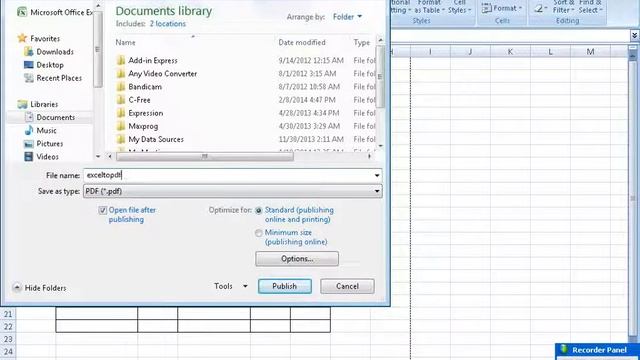Select the Maxprog folder icon
This screenshot has width=640, height=360.
[120, 126]
